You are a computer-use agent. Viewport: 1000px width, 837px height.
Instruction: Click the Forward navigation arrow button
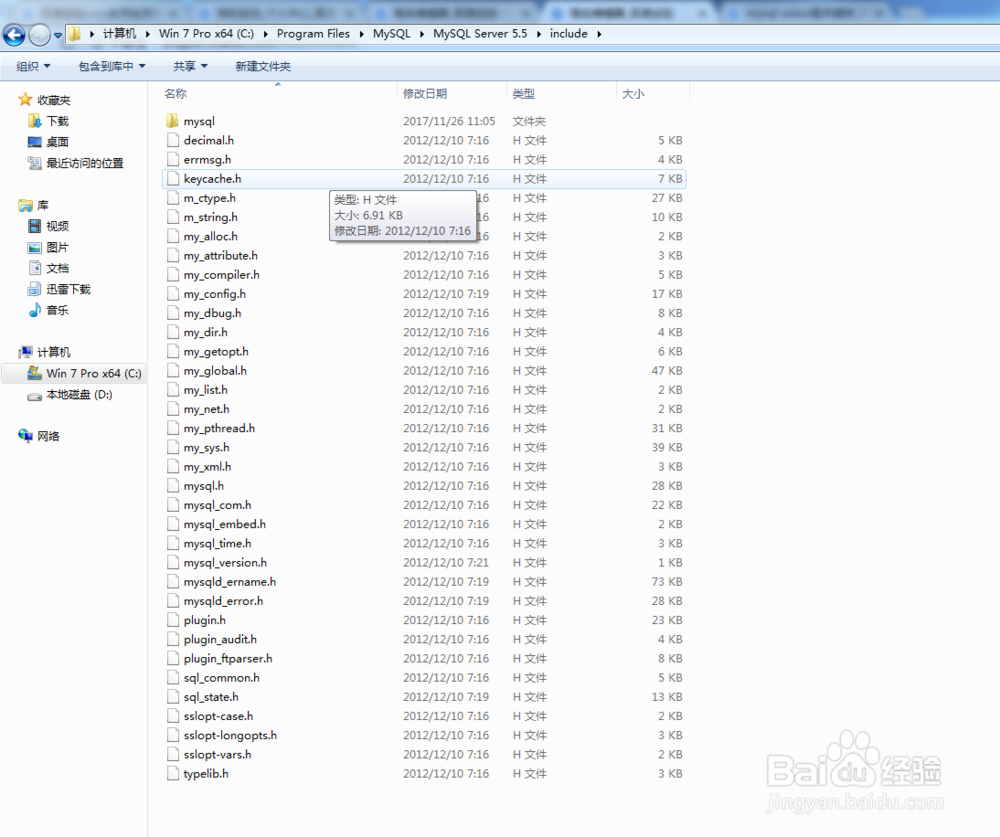coord(39,35)
